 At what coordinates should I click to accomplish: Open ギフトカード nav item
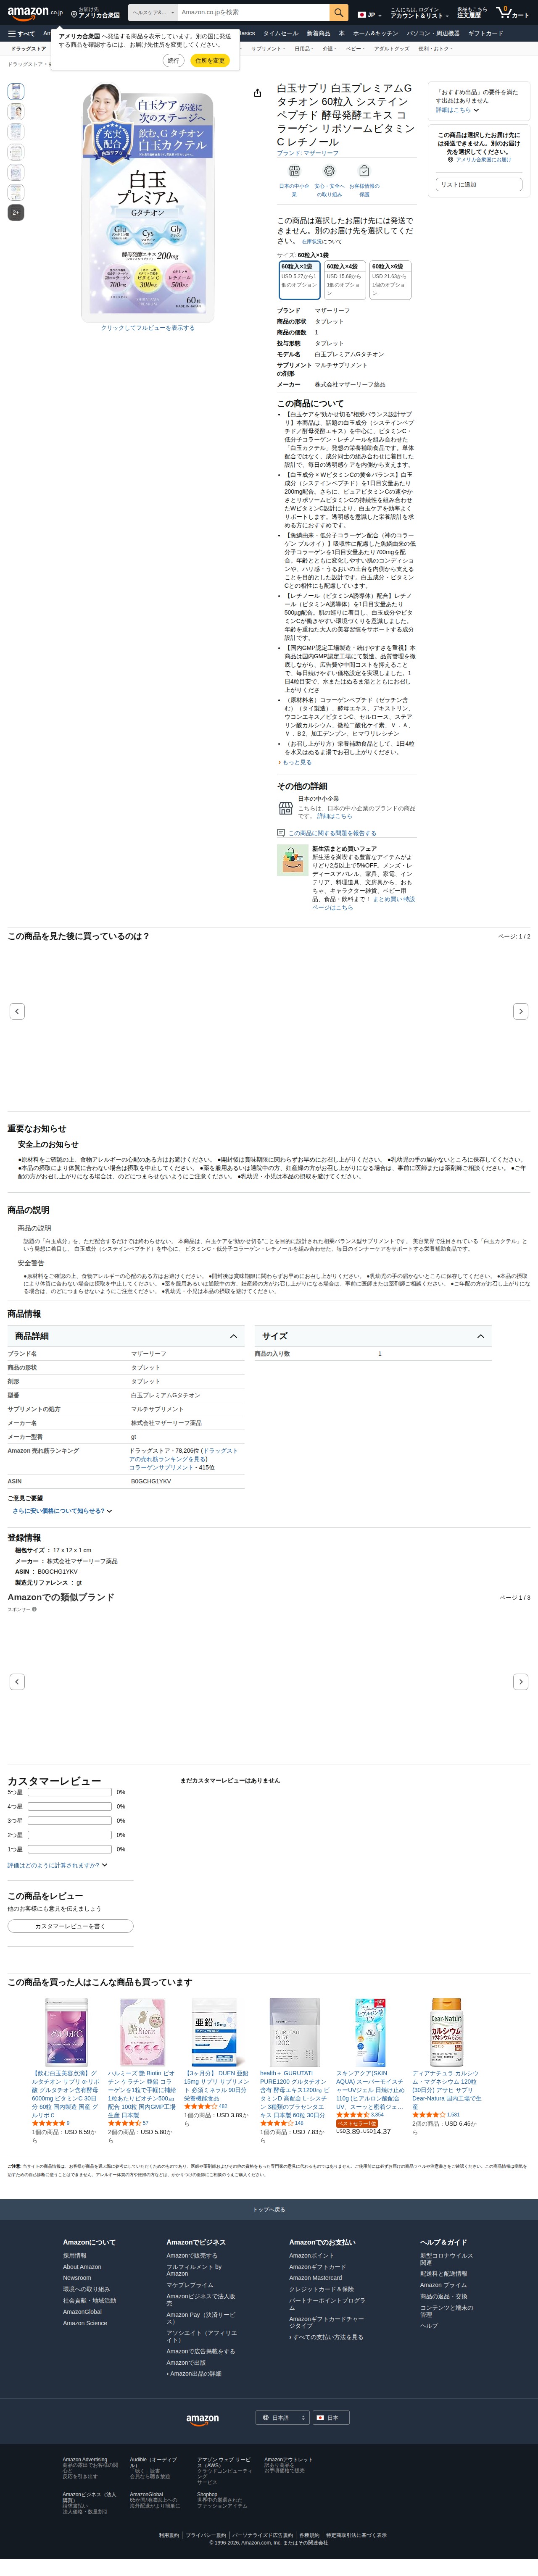[485, 33]
